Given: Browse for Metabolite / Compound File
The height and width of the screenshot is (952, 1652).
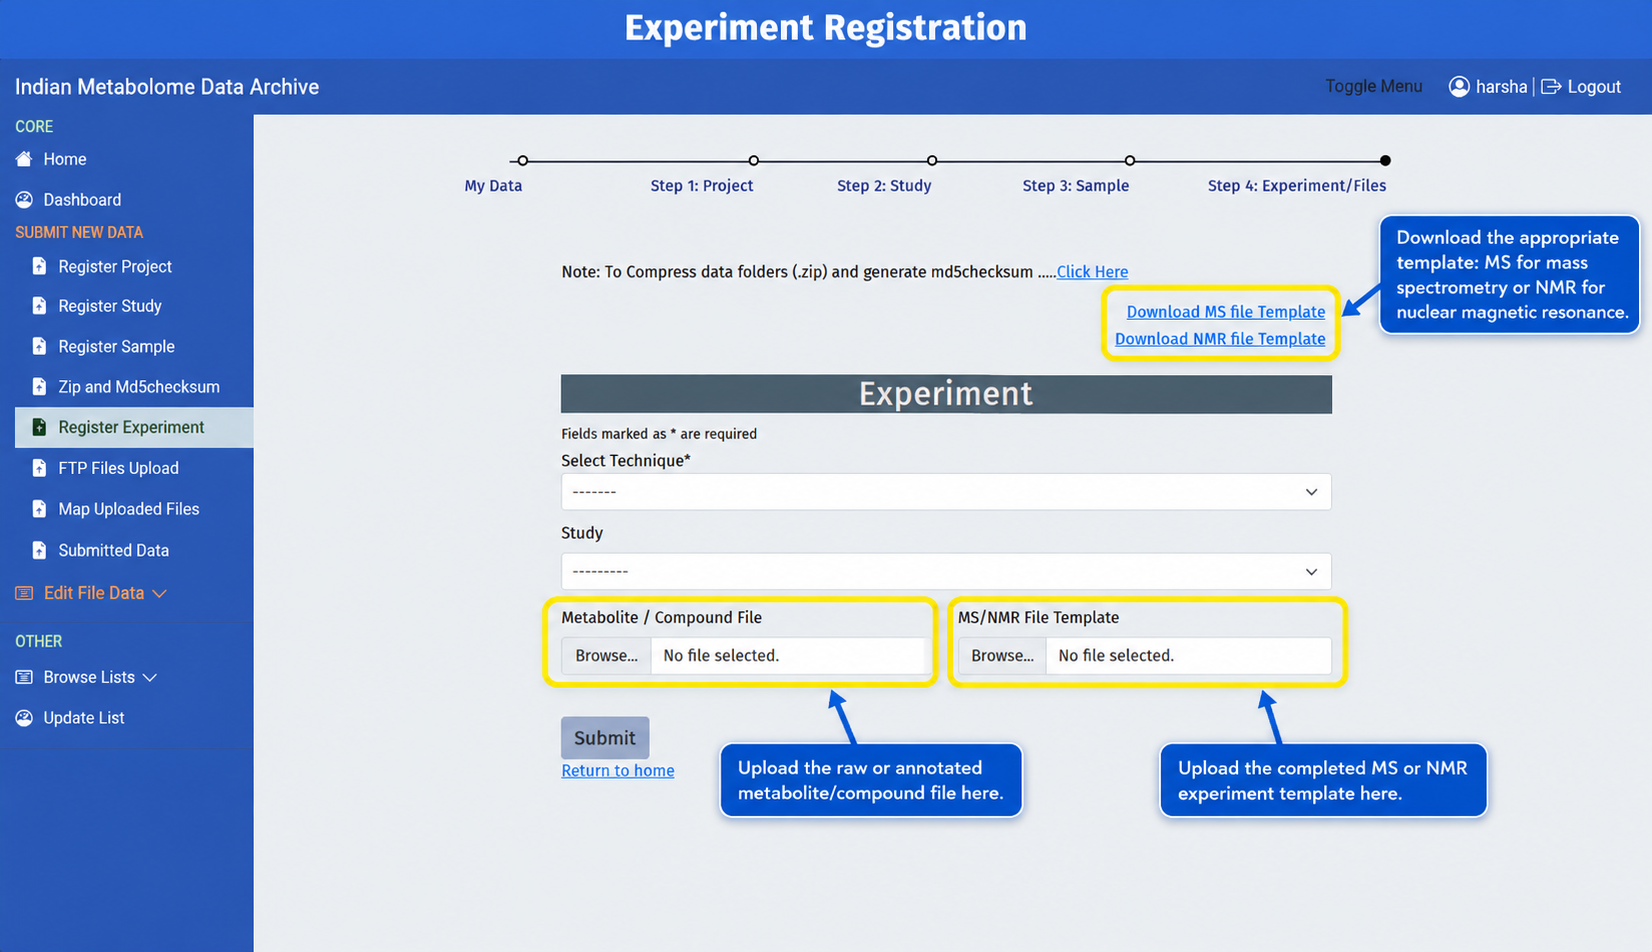Looking at the screenshot, I should point(606,656).
